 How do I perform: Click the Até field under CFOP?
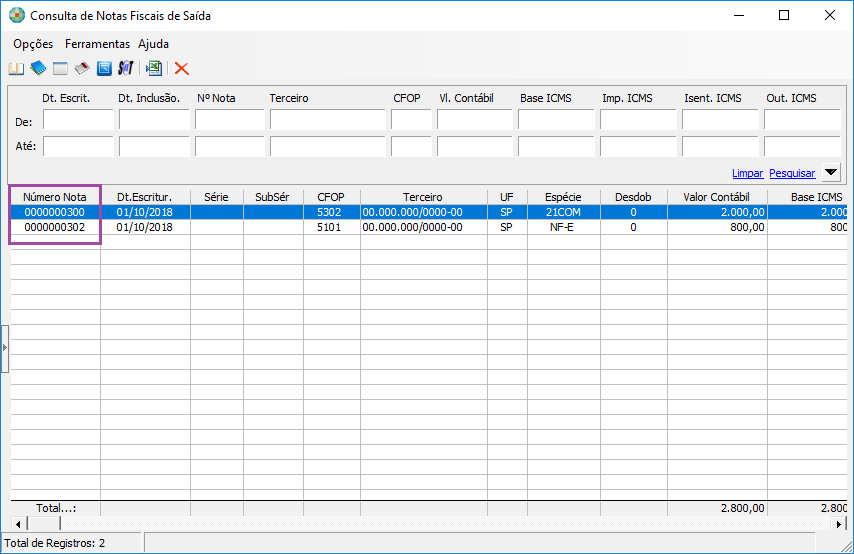(x=410, y=146)
